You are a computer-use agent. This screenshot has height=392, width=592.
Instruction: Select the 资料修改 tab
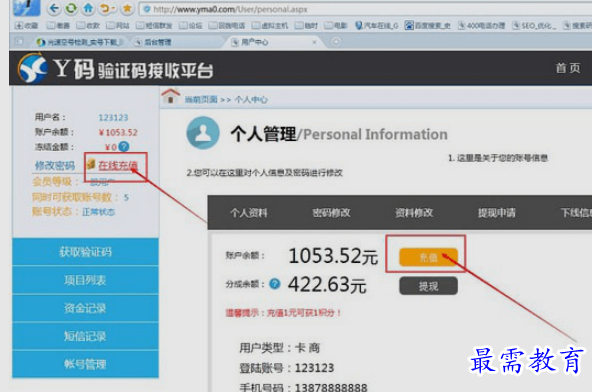[x=414, y=213]
